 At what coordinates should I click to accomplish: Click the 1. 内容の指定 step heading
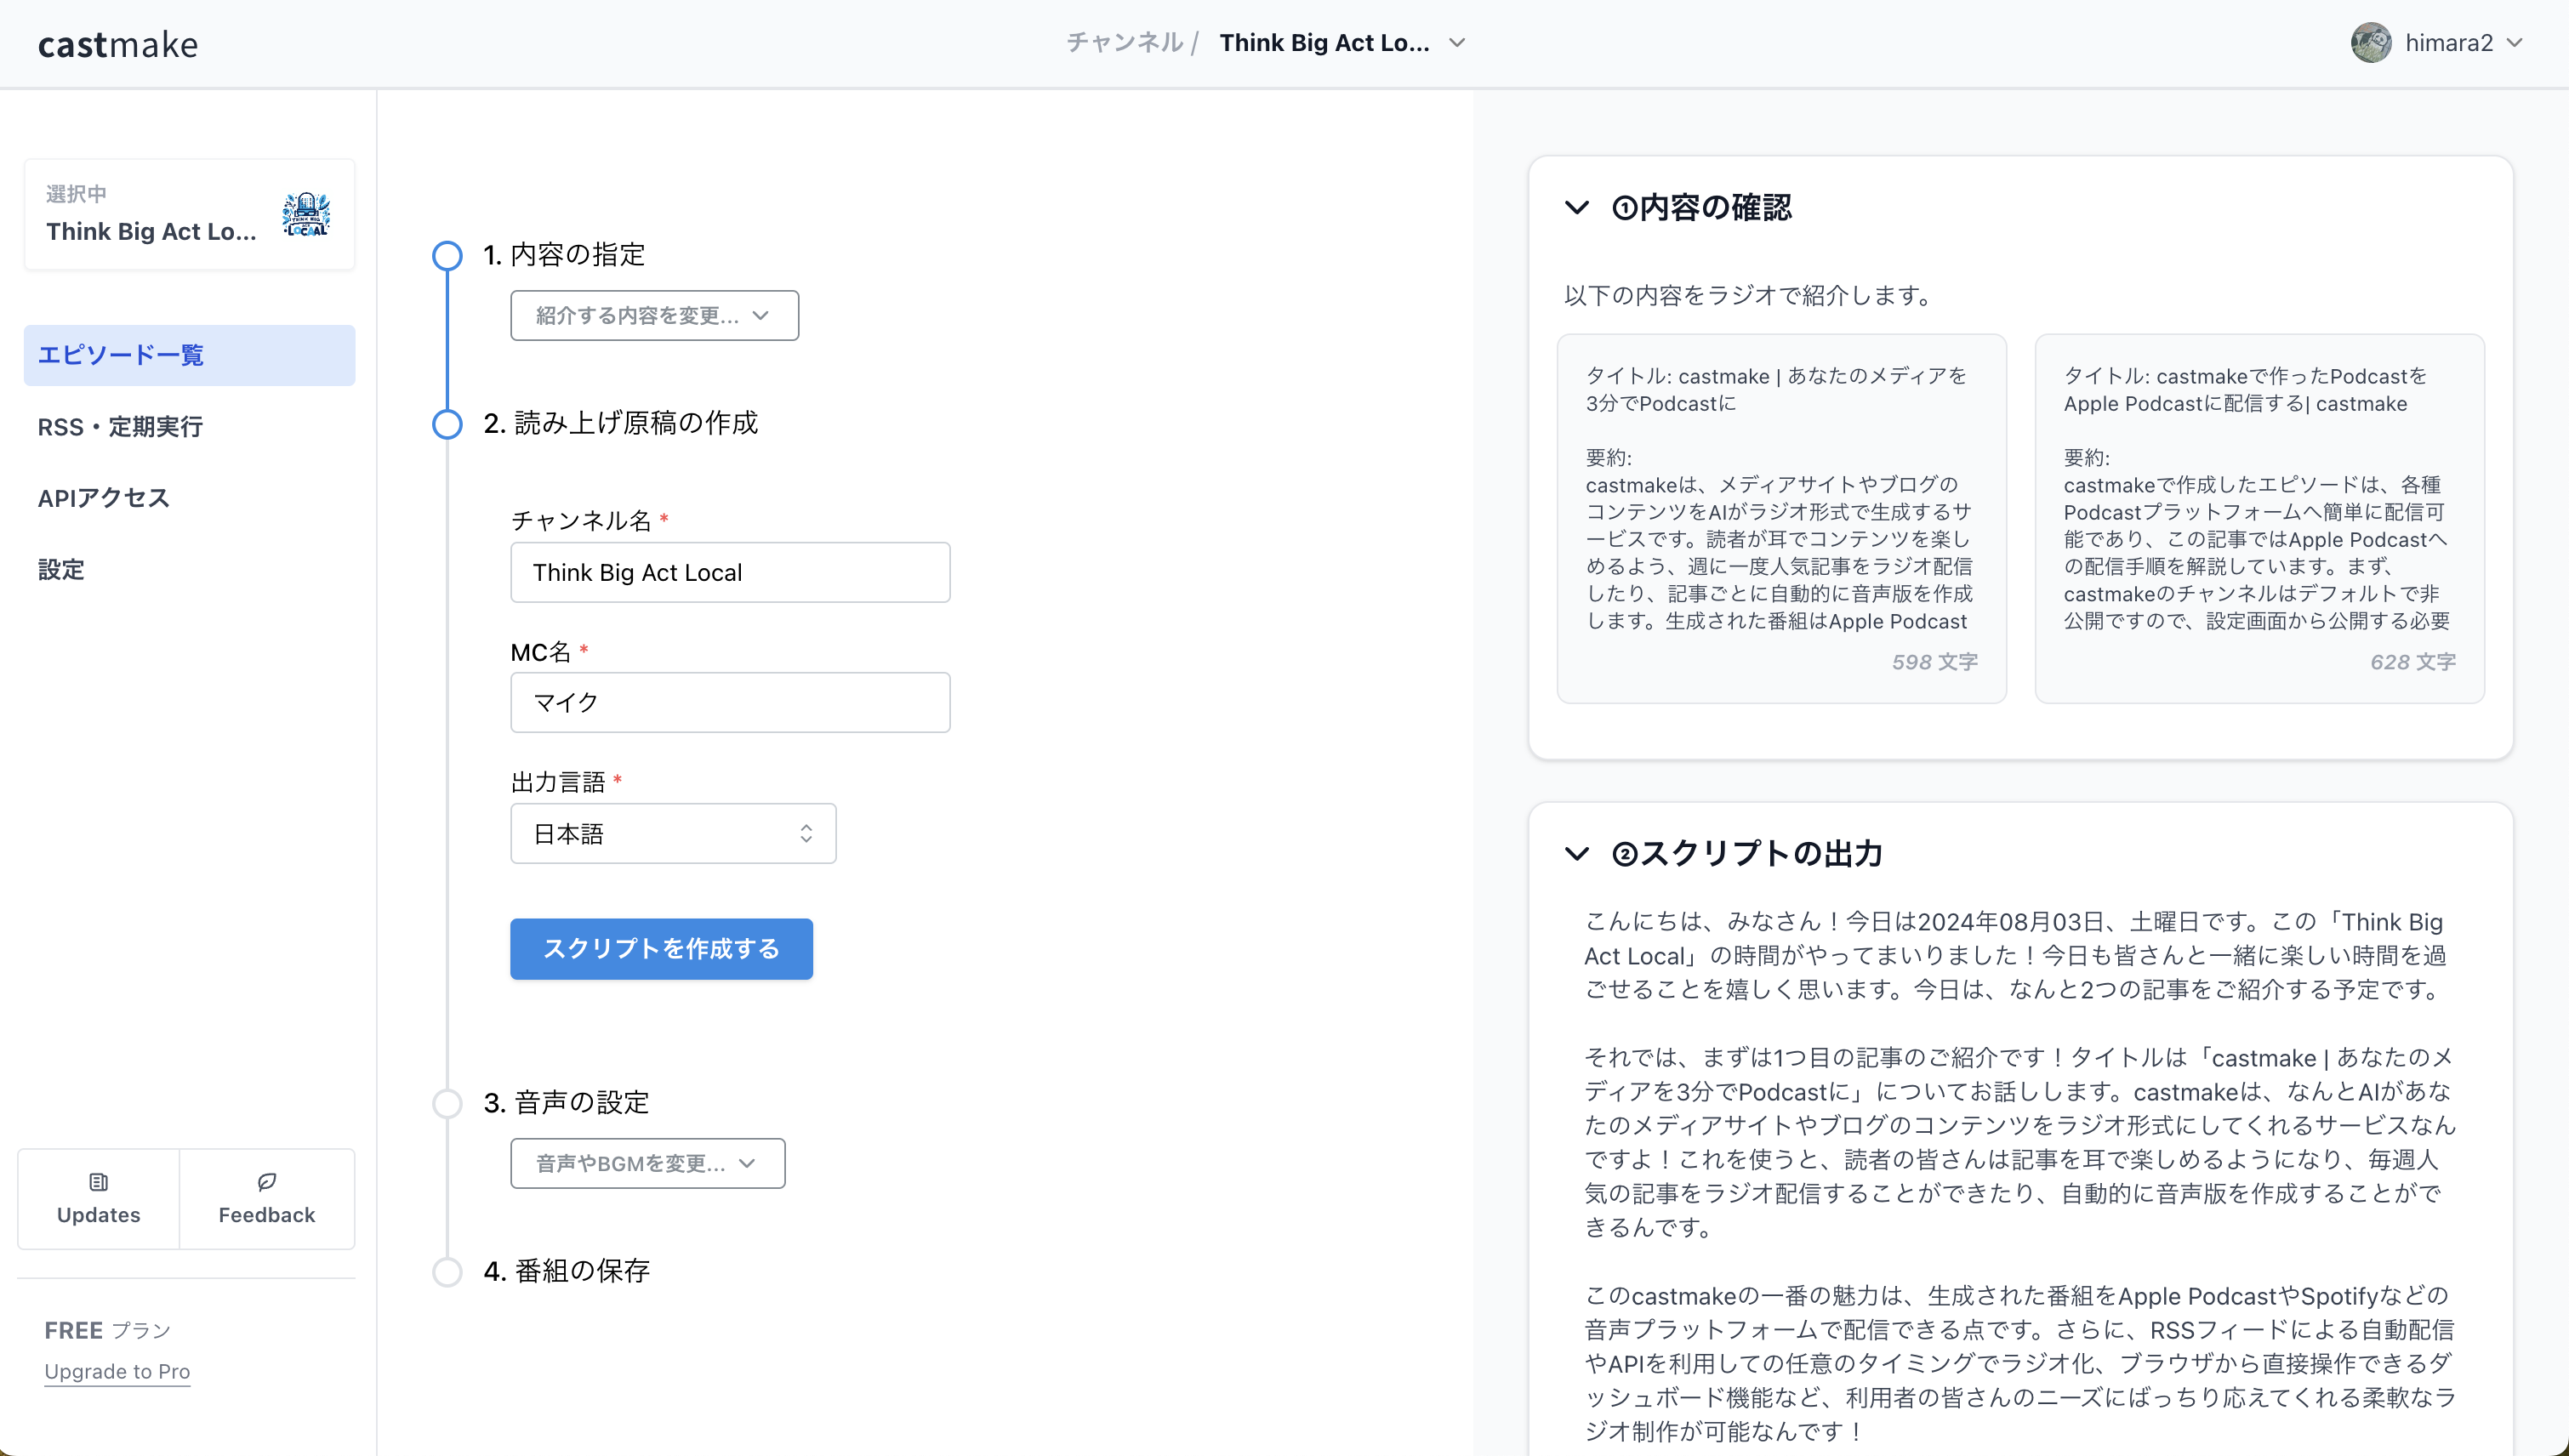tap(564, 255)
